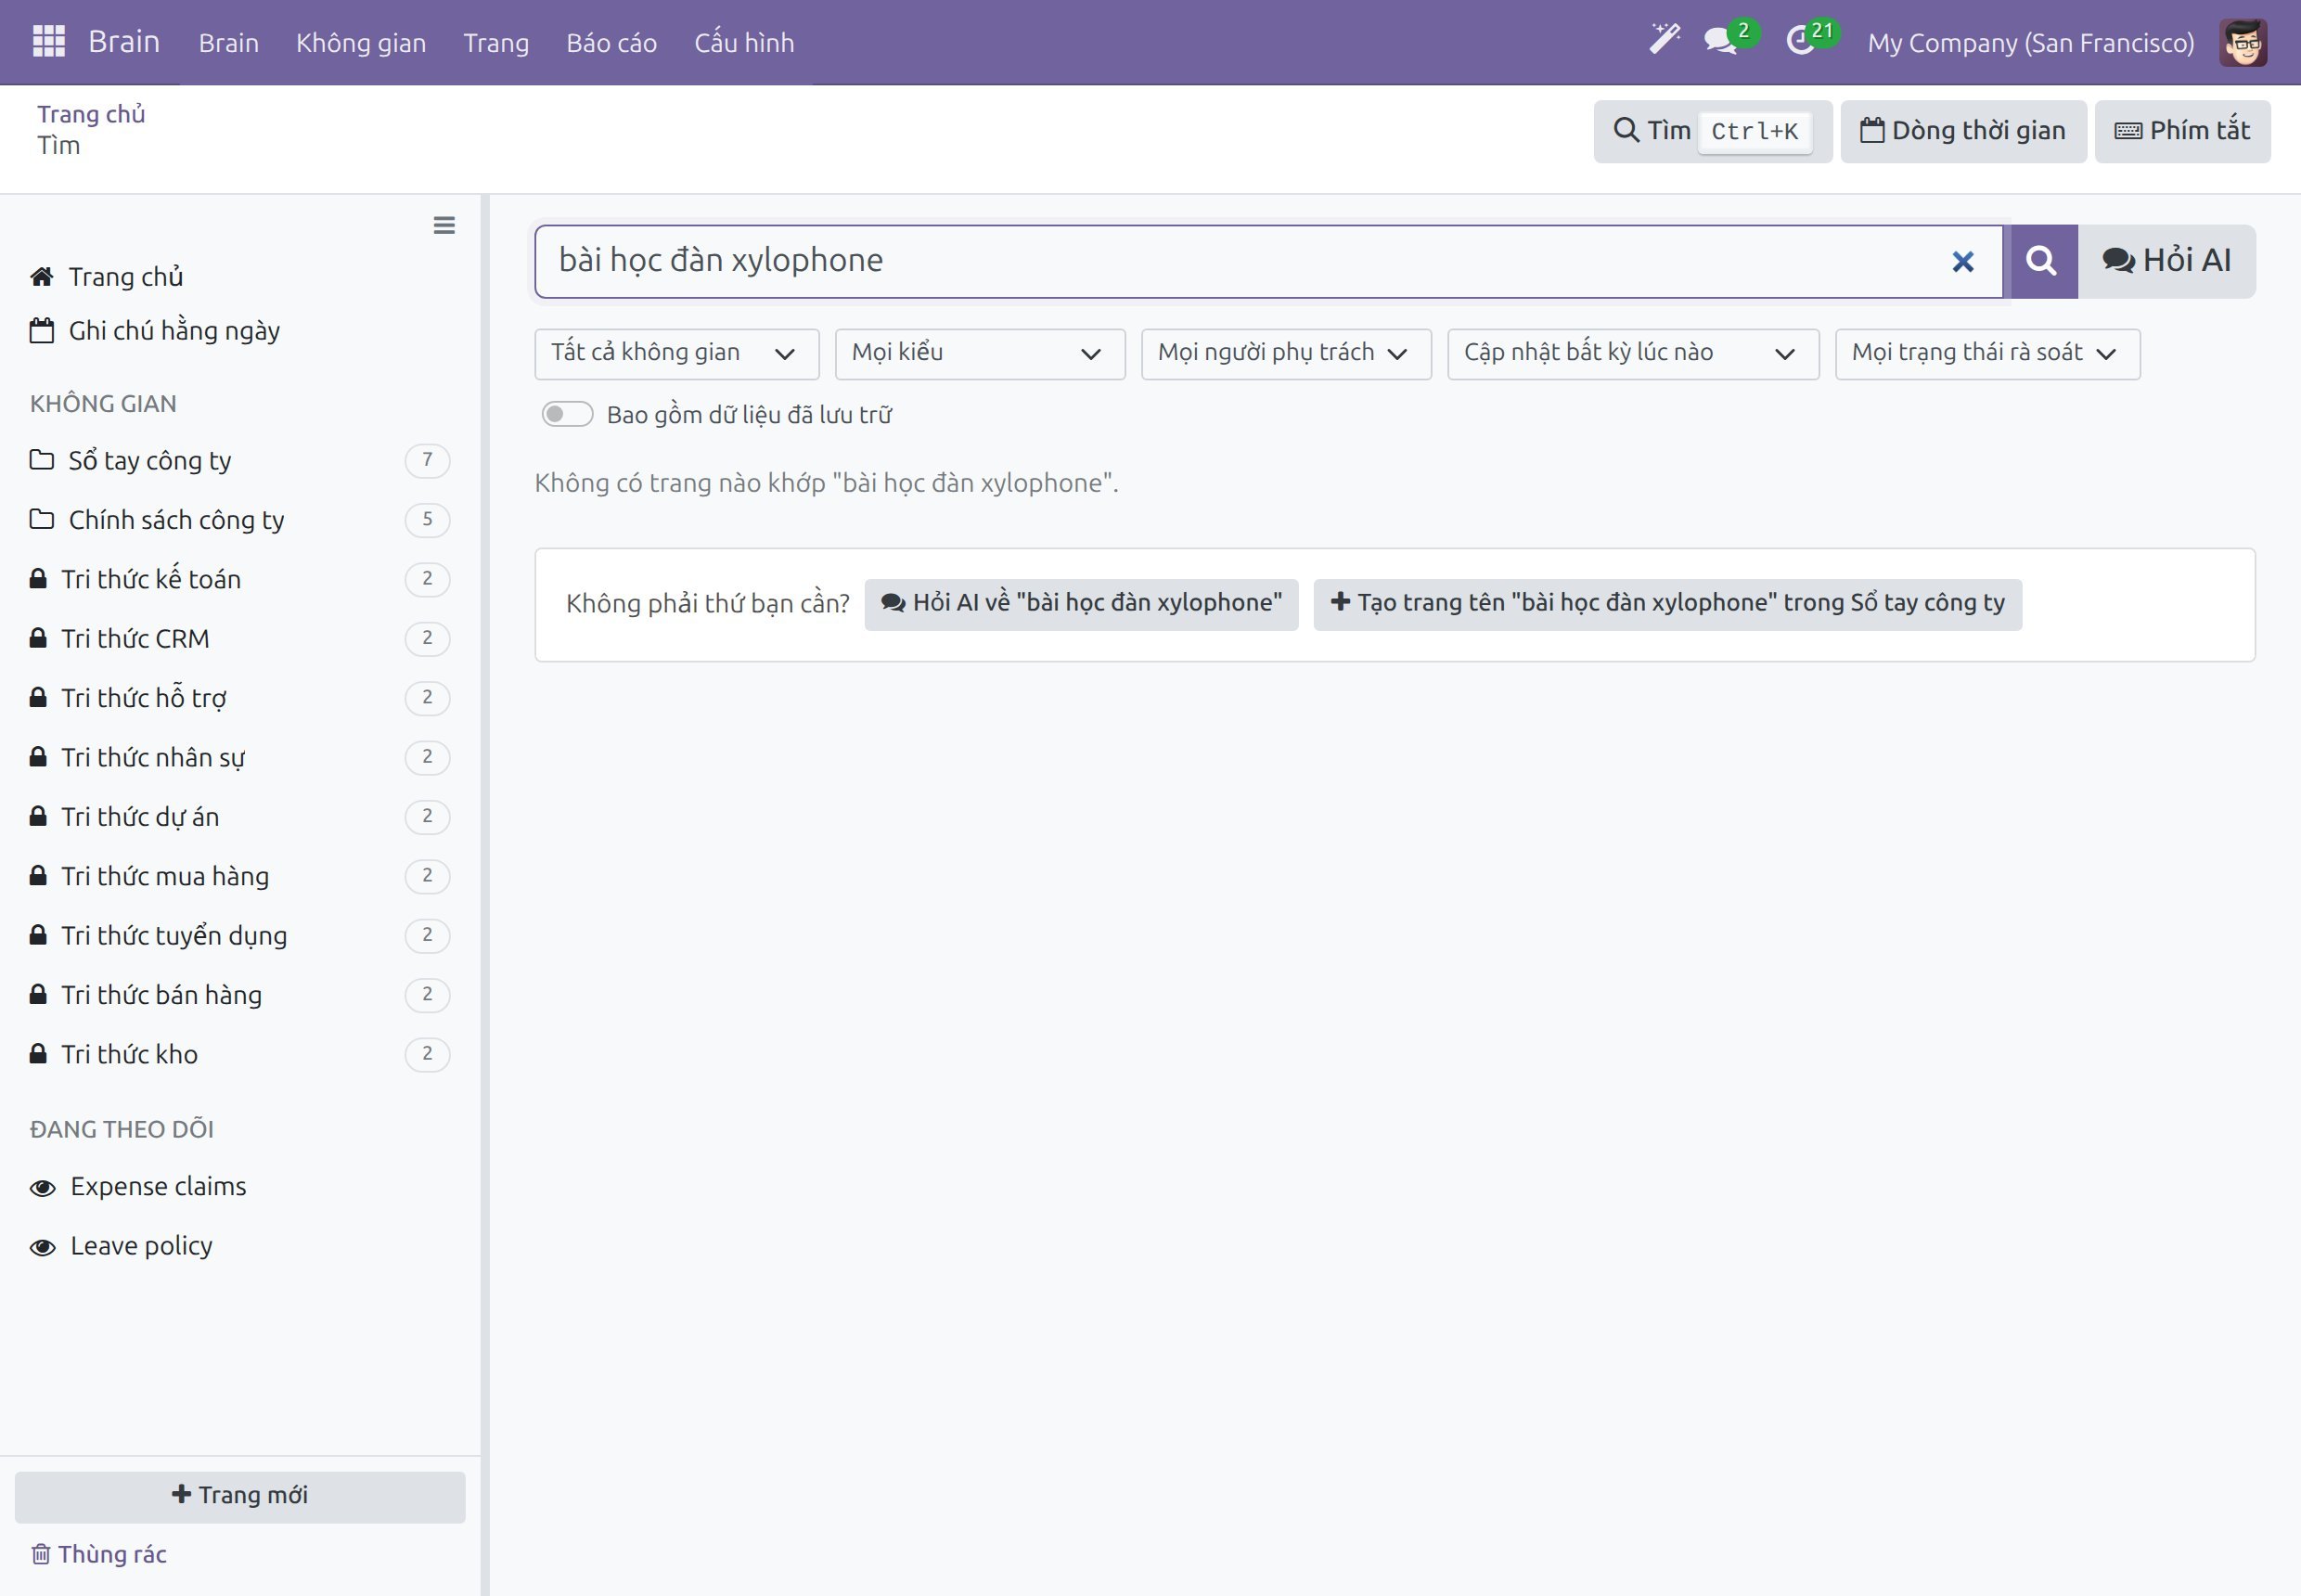Expand the Mọi kiểu dropdown
Image resolution: width=2301 pixels, height=1596 pixels.
[980, 354]
